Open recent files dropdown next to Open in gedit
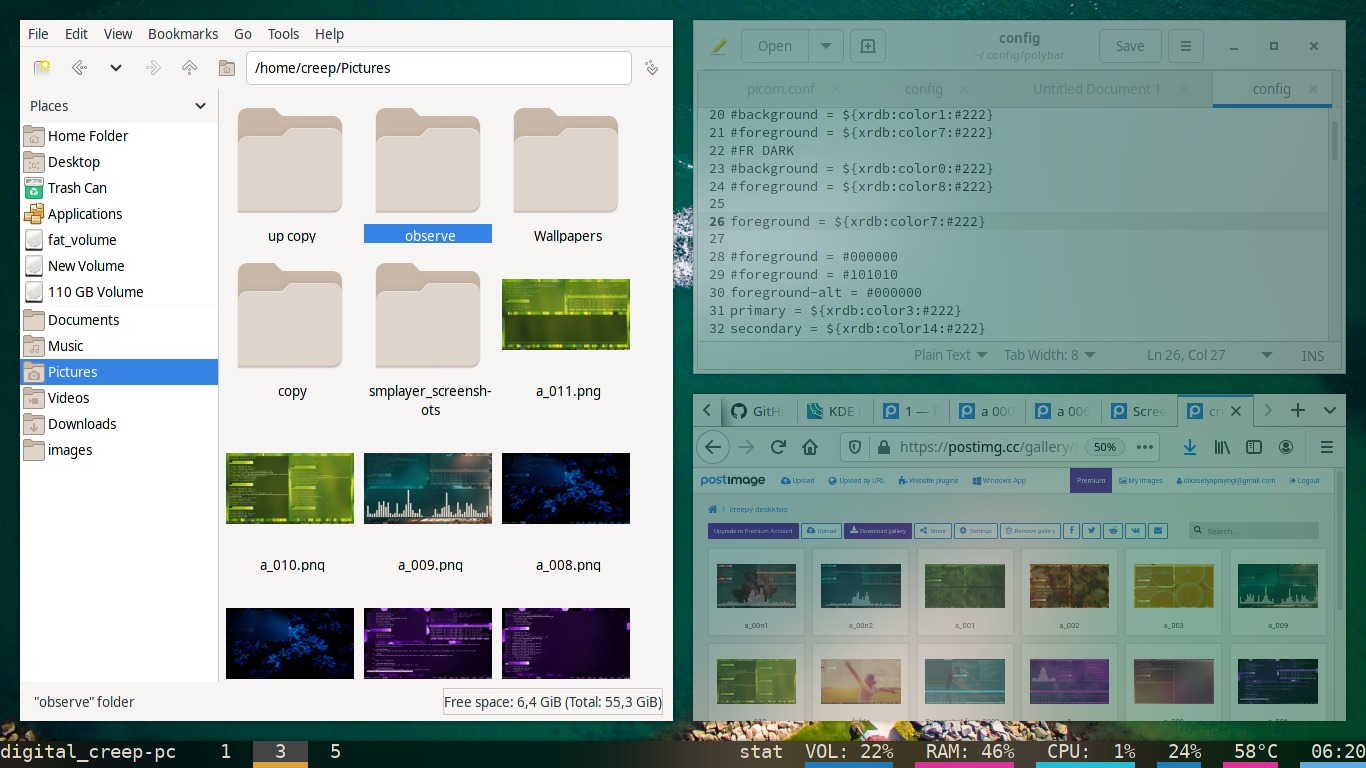This screenshot has width=1366, height=768. pos(826,46)
